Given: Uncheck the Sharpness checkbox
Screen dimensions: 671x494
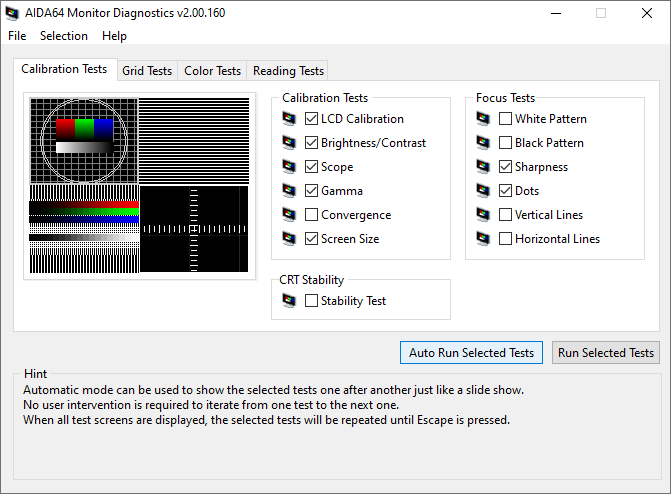Looking at the screenshot, I should [x=505, y=167].
